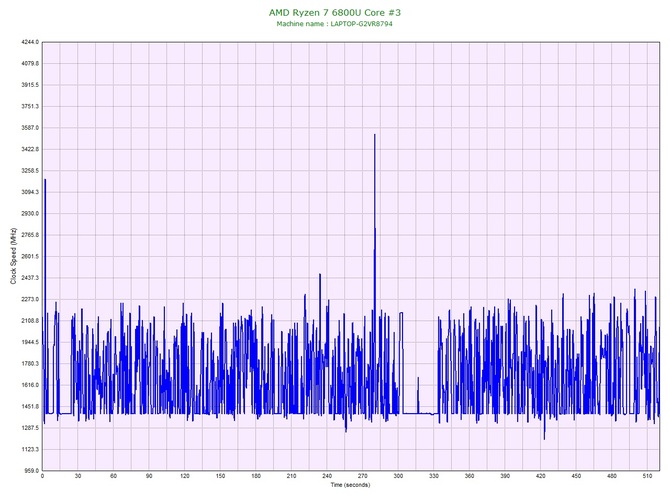Image resolution: width=670 pixels, height=502 pixels.
Task: Click the 3751.3 y-axis value
Action: 30,106
